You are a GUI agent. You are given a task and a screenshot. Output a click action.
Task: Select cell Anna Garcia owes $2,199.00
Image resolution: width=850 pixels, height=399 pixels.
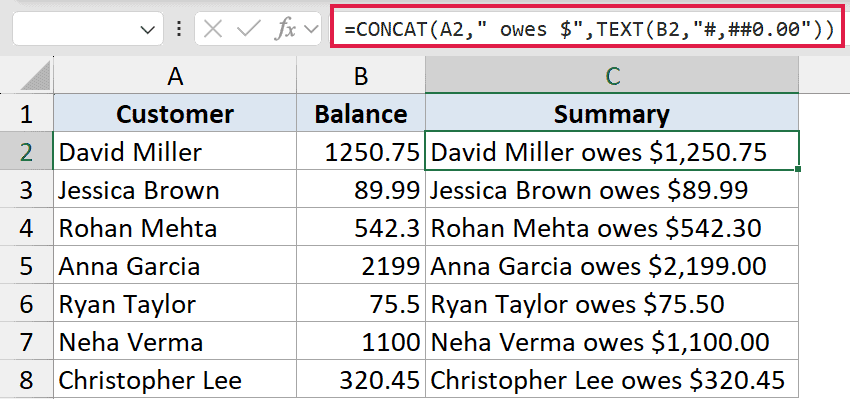[612, 266]
